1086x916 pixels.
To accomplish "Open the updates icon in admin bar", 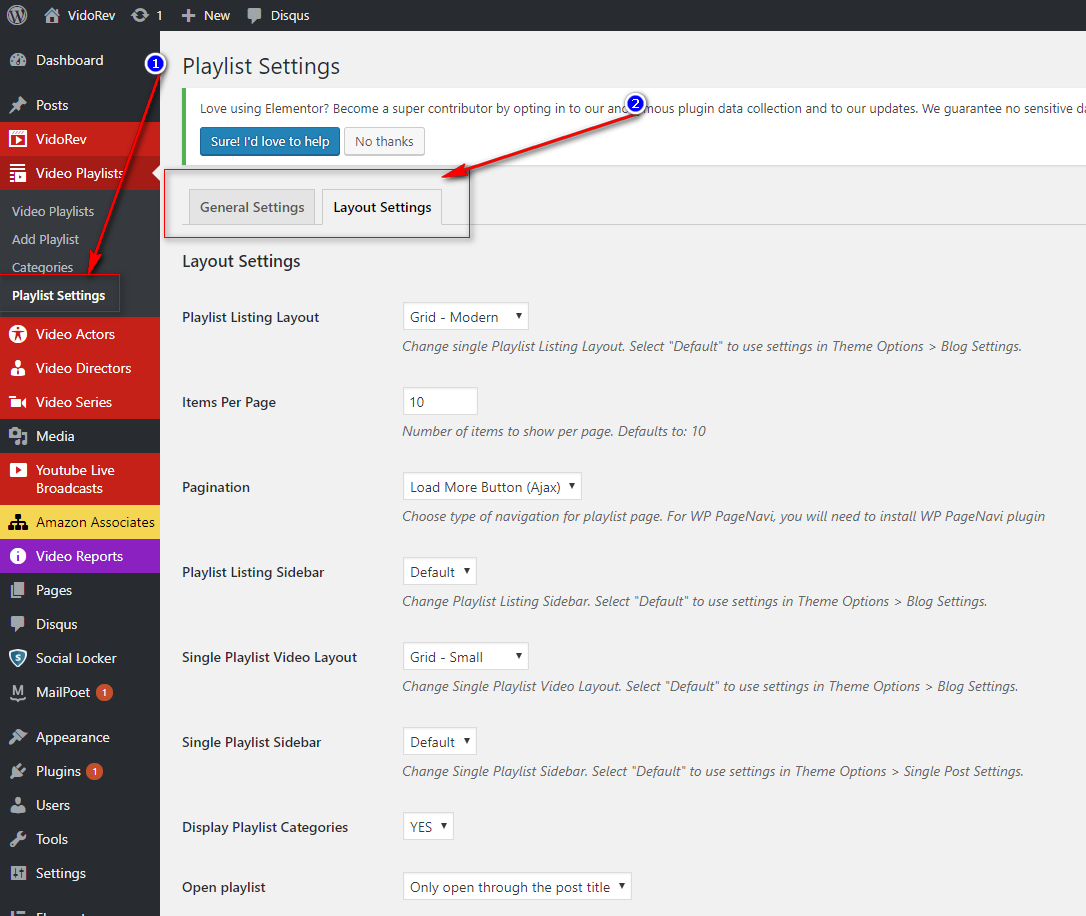I will [x=140, y=15].
